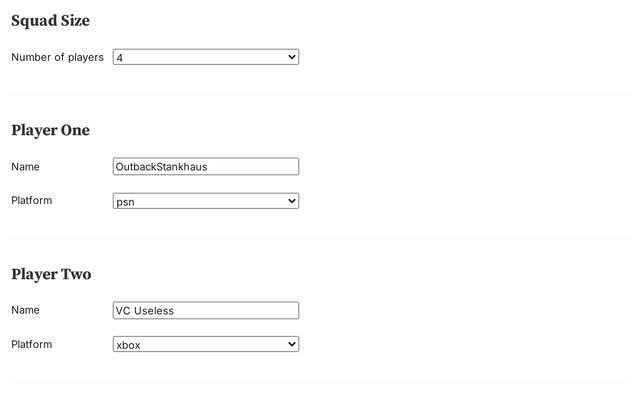Image resolution: width=640 pixels, height=400 pixels.
Task: Click the divider line below Player One section
Action: (x=320, y=238)
